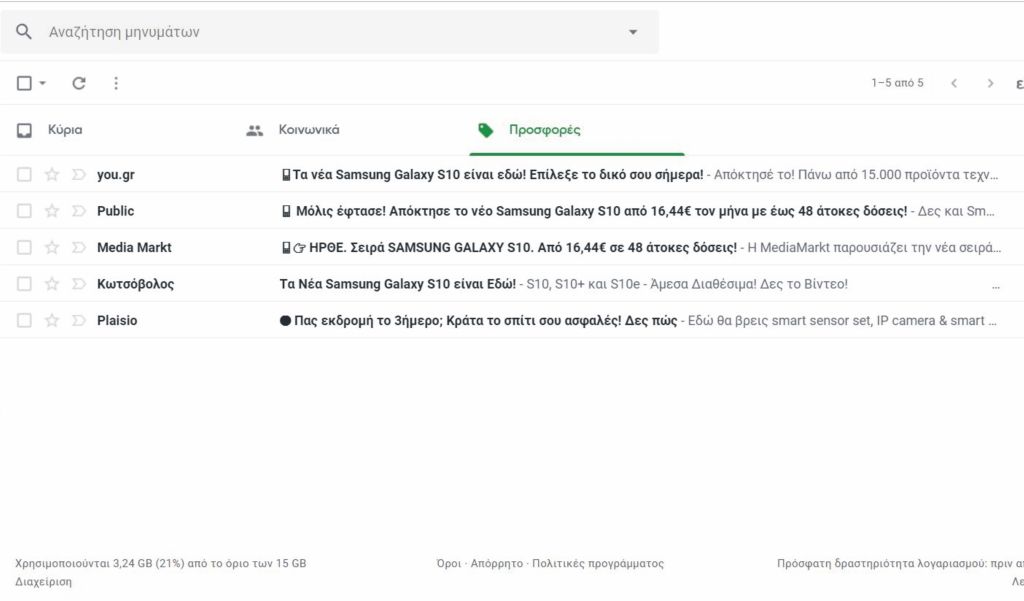
Task: Open the Κωτσόβολος Τα Νέα Samsung email
Action: click(512, 284)
